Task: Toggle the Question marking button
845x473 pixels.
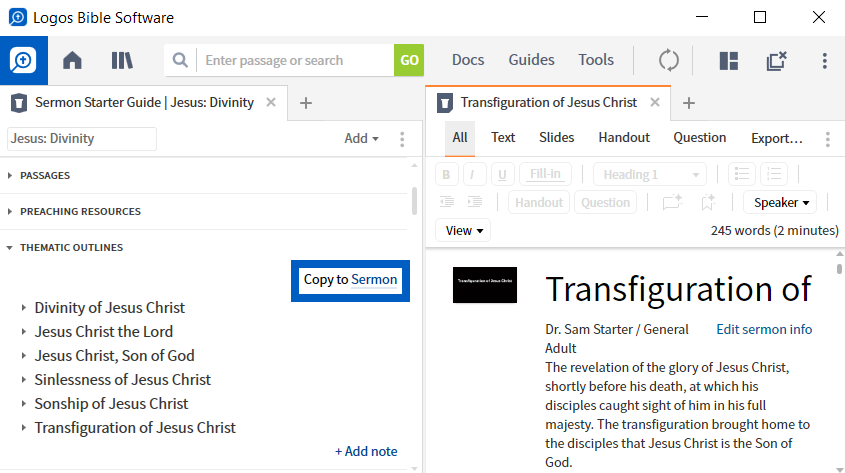Action: pos(605,202)
